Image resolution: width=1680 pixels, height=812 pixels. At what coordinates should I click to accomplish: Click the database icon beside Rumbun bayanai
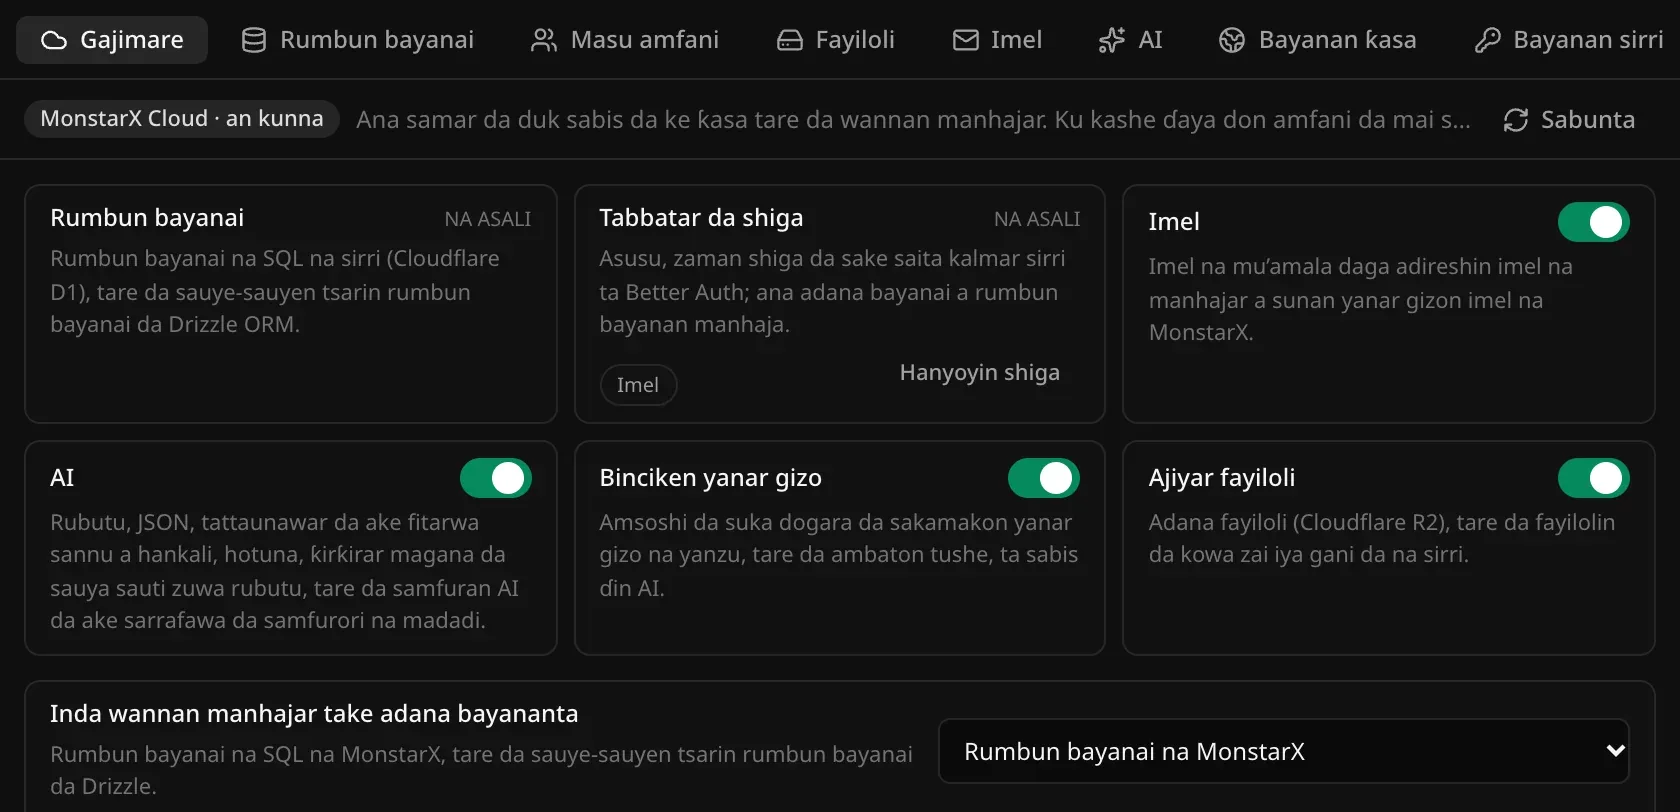point(254,40)
